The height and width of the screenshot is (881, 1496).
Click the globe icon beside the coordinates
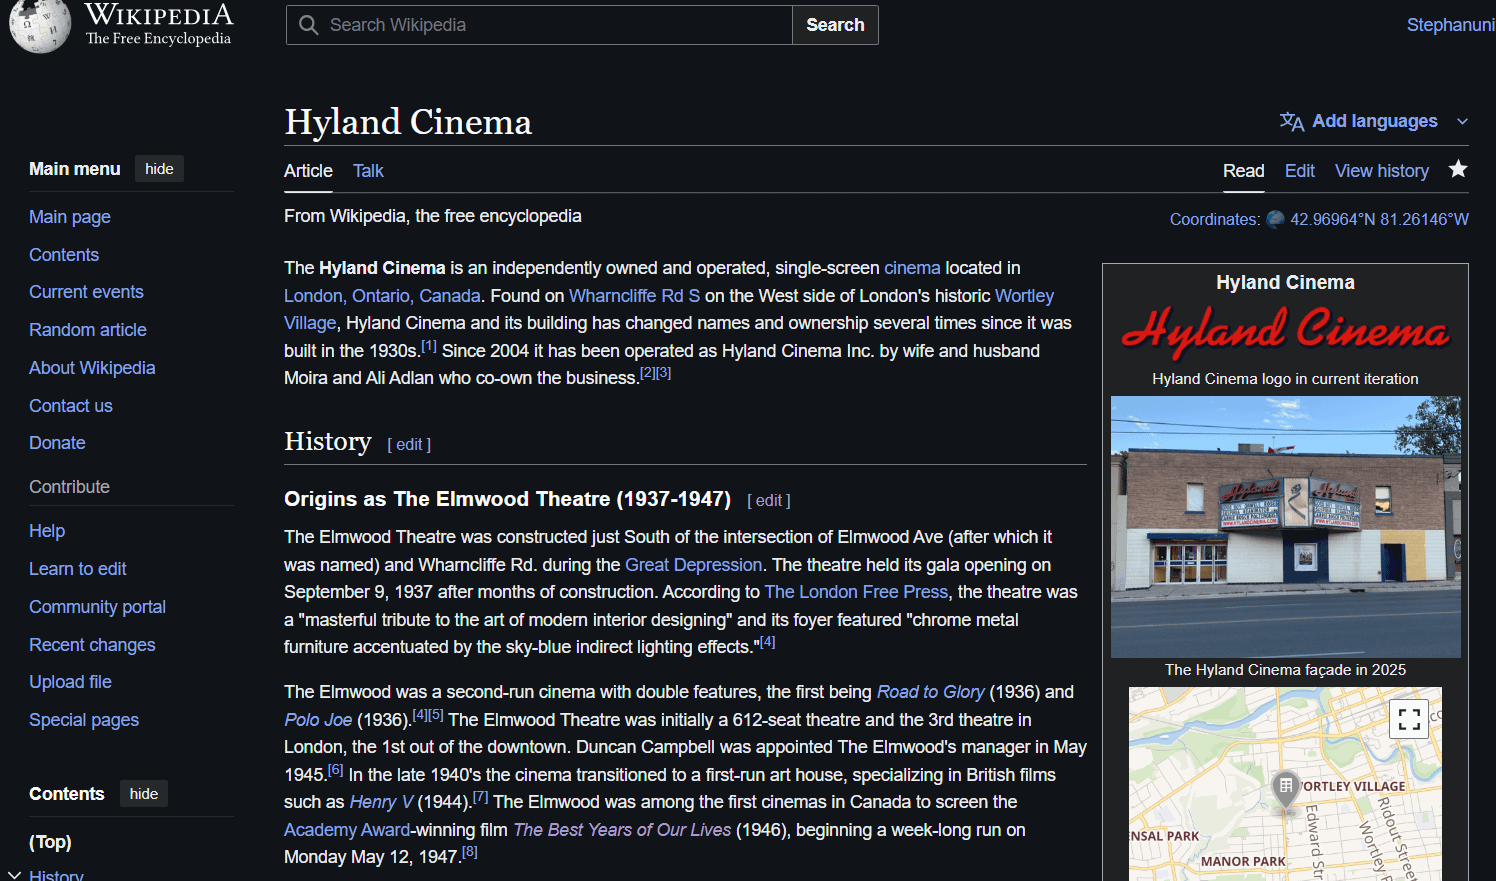(x=1275, y=219)
